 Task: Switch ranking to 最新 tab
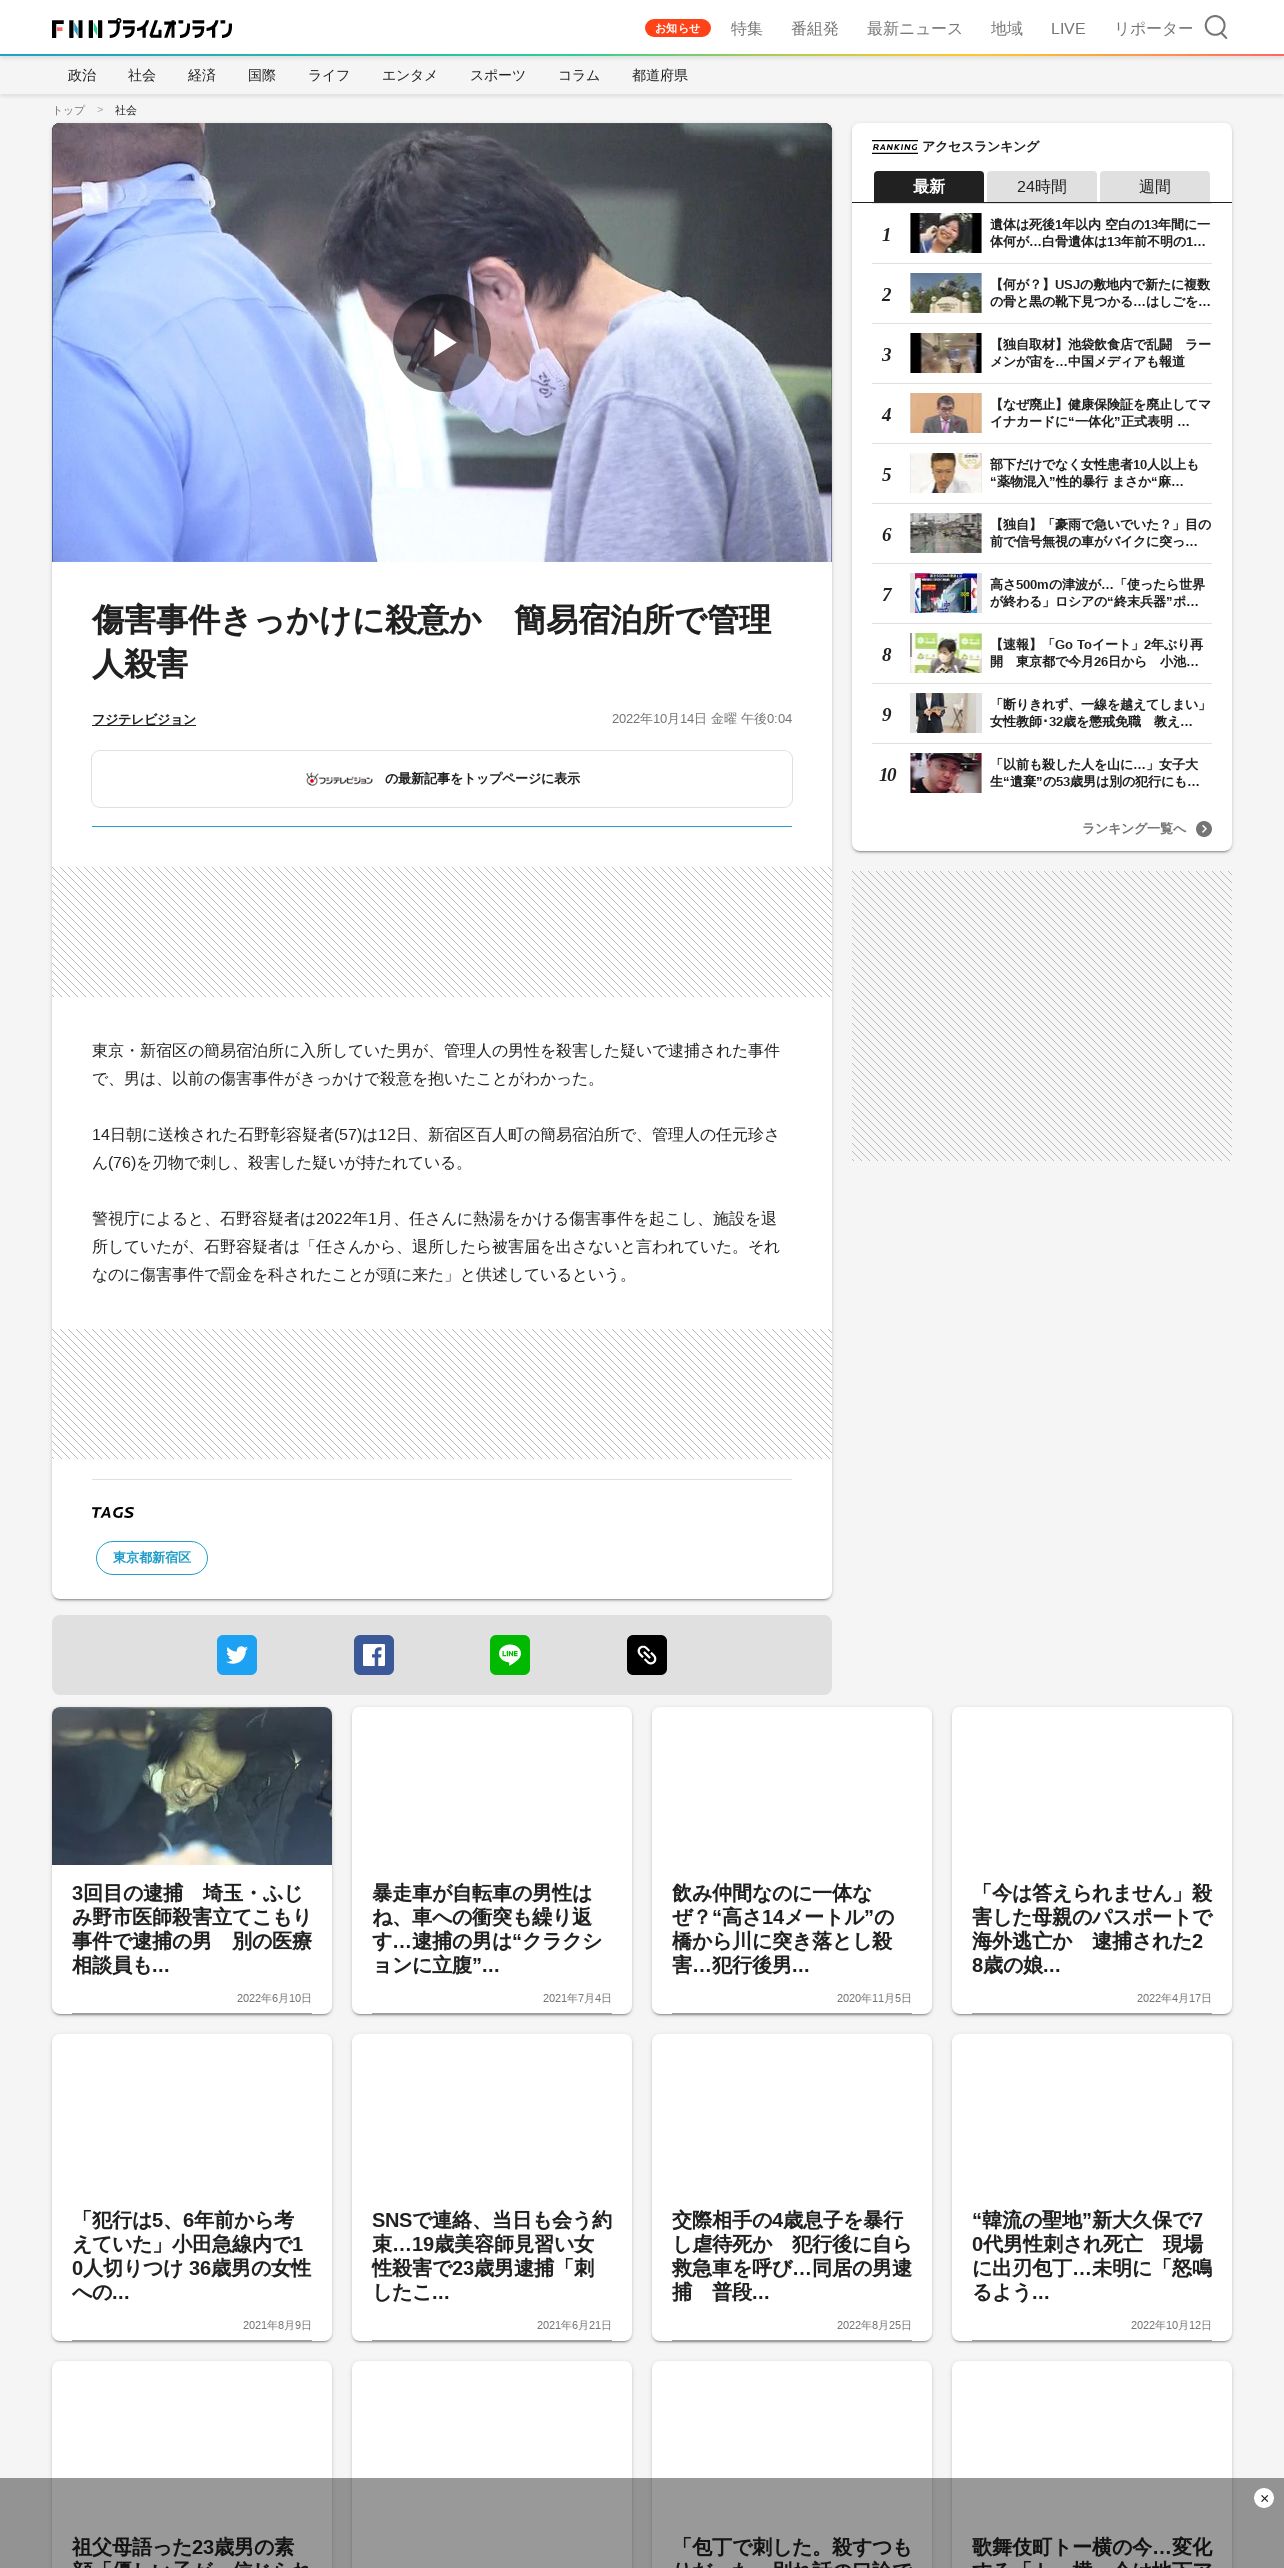pos(929,186)
